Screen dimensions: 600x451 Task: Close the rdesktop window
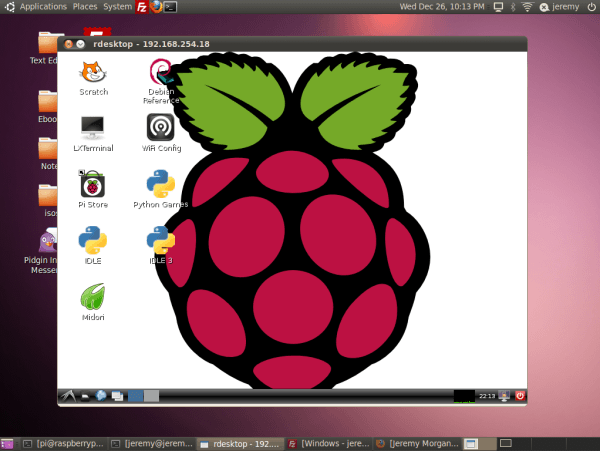pyautogui.click(x=69, y=44)
